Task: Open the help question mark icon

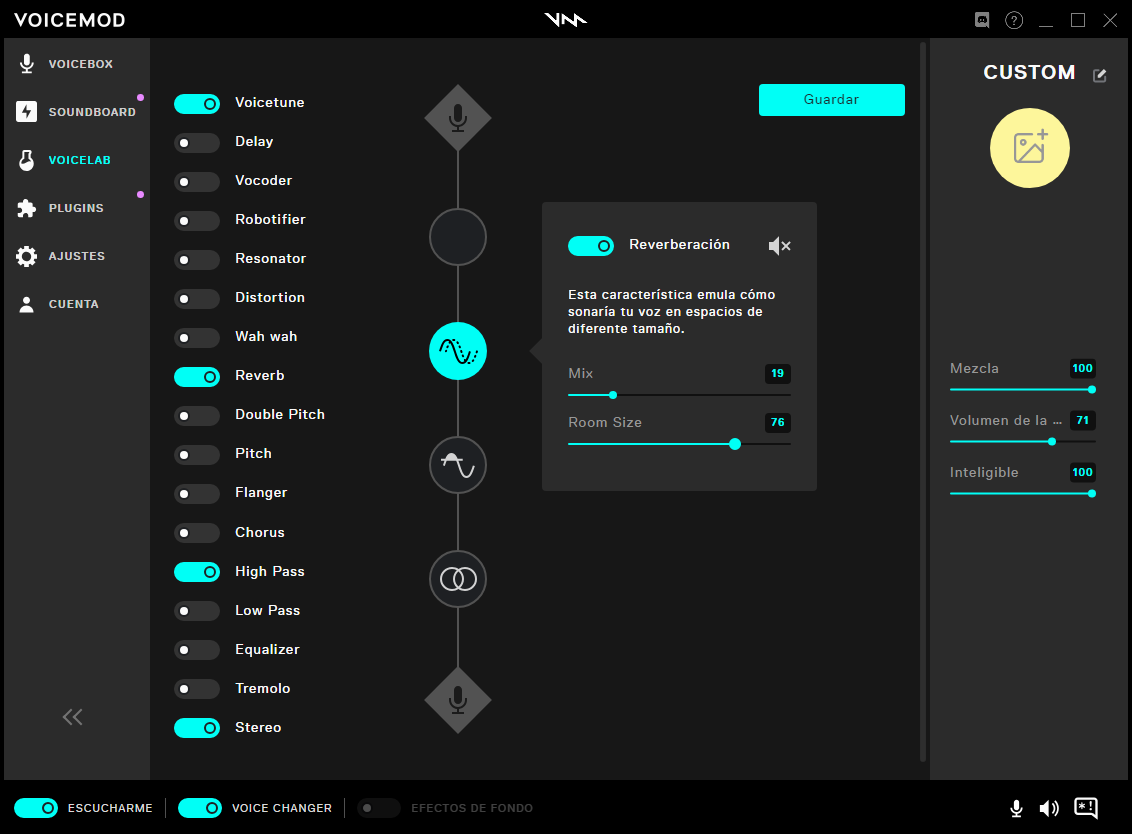Action: pyautogui.click(x=1014, y=20)
